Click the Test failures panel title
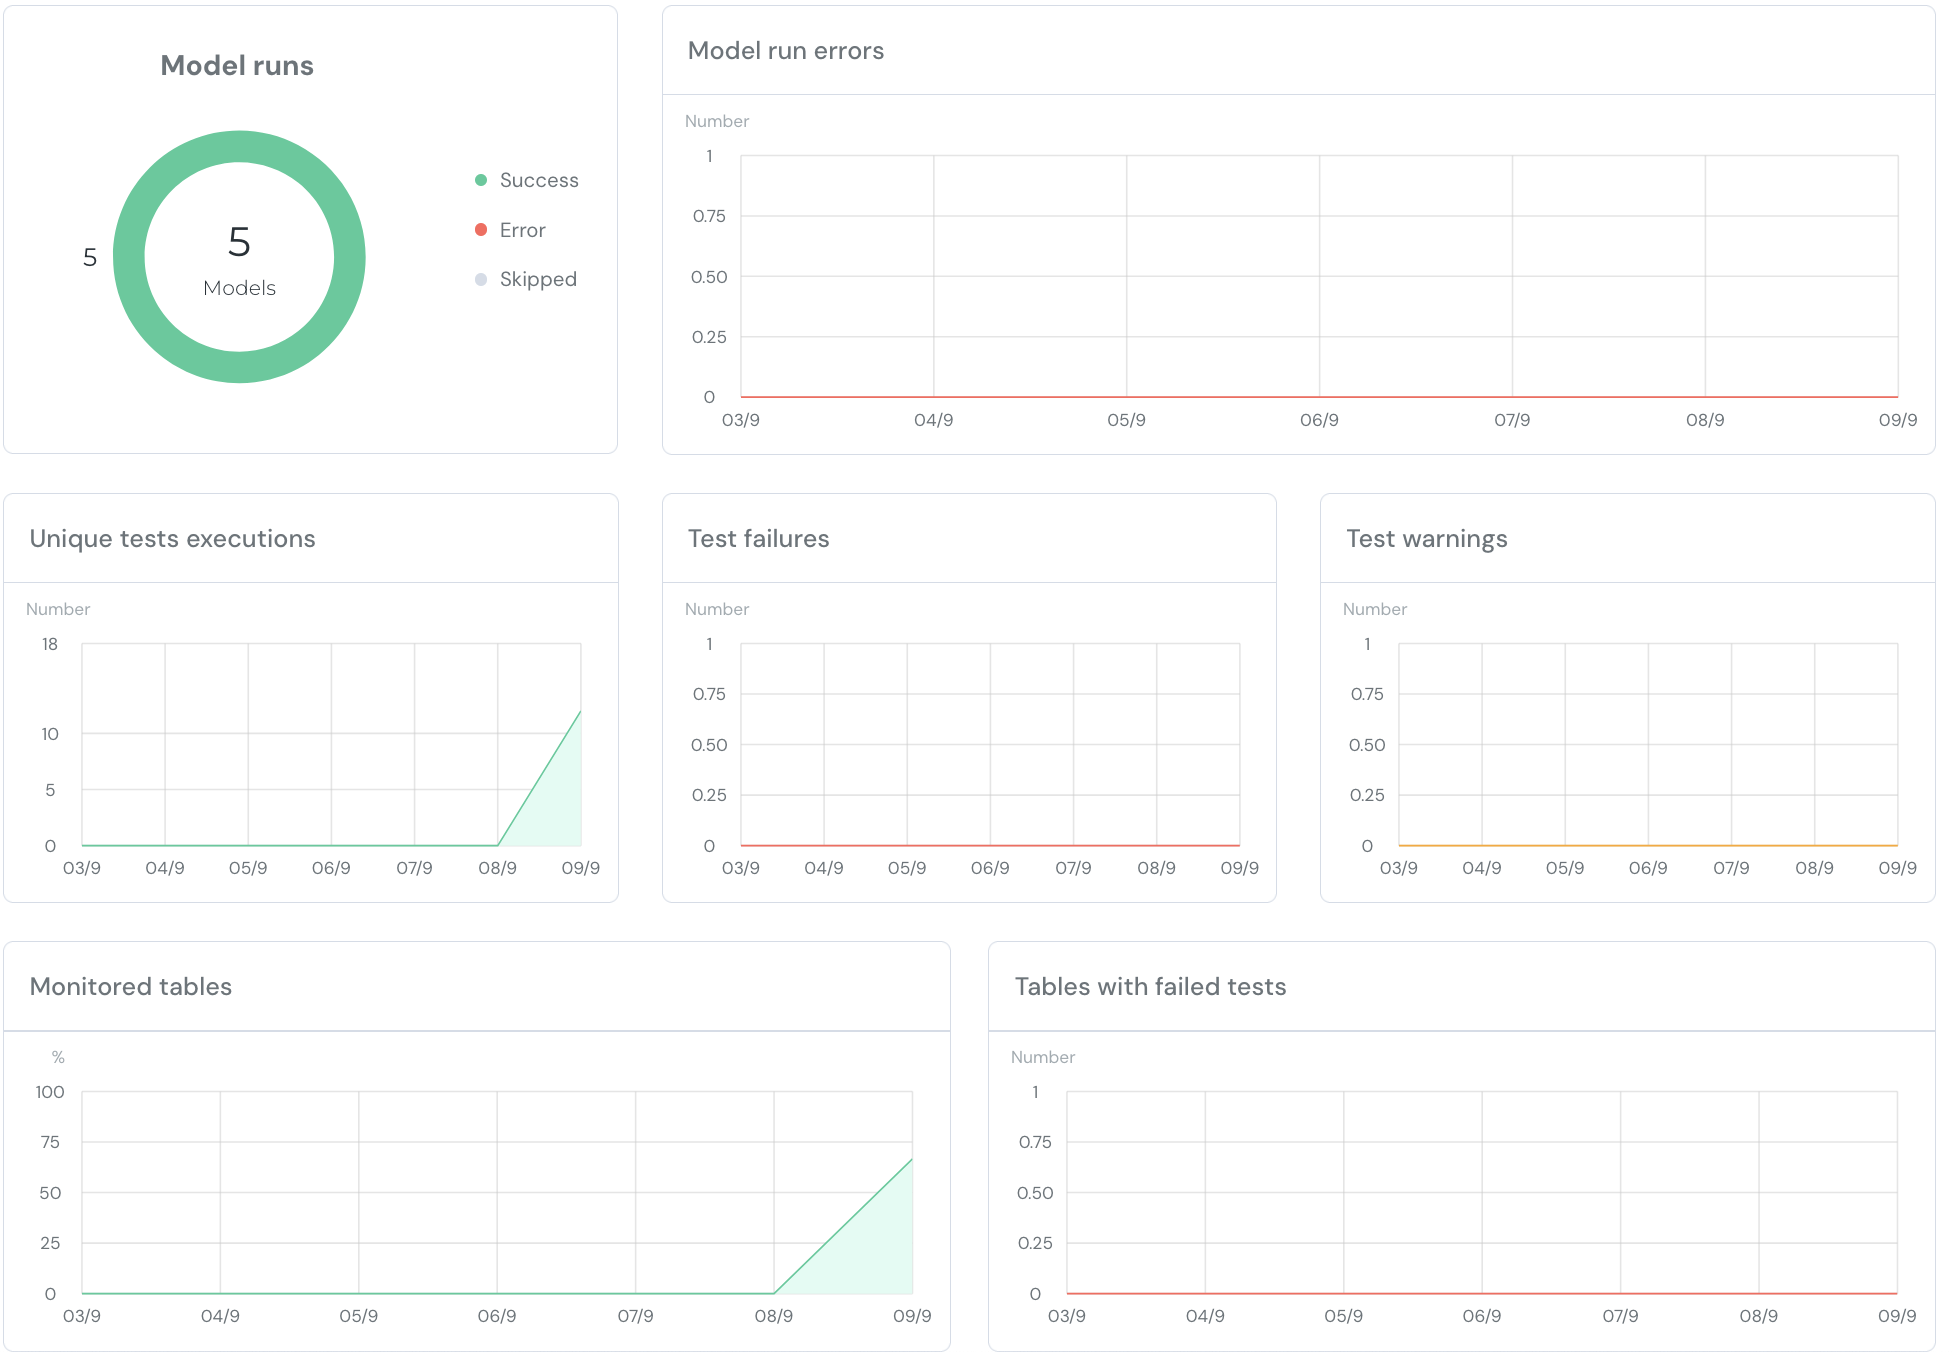Screen dimensions: 1952x1352 [758, 539]
